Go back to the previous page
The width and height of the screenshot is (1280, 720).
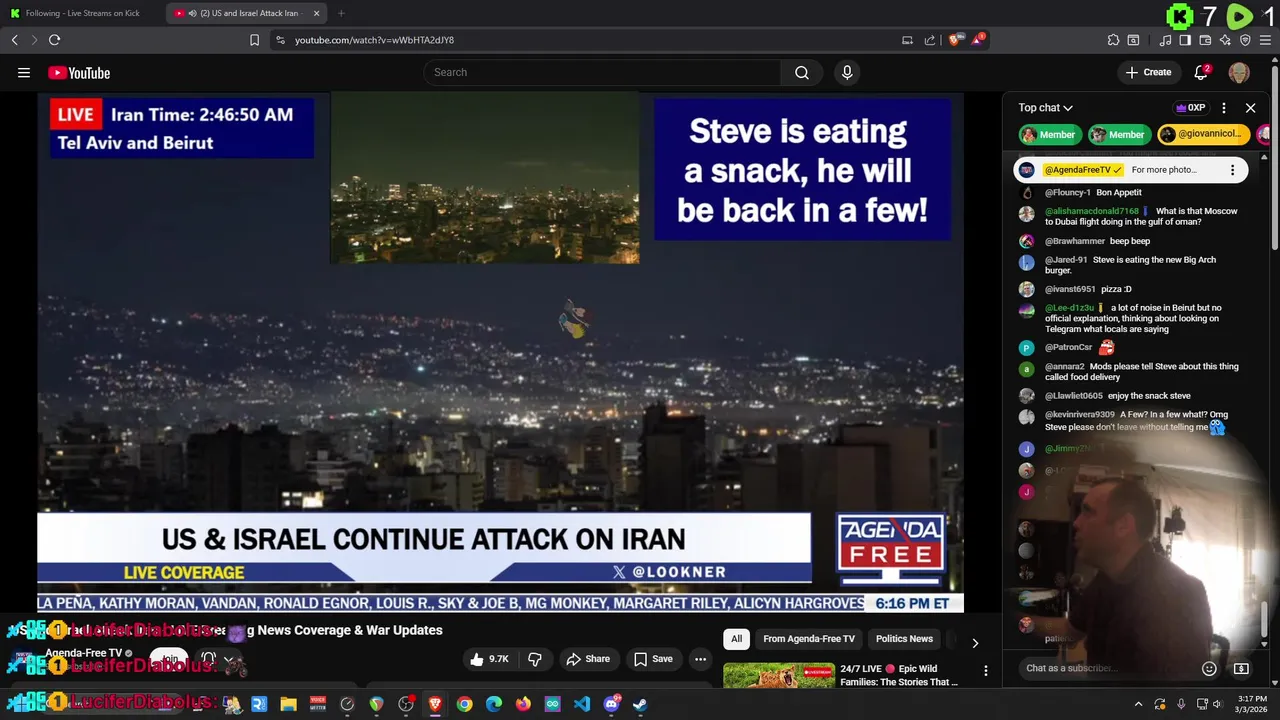[x=14, y=40]
